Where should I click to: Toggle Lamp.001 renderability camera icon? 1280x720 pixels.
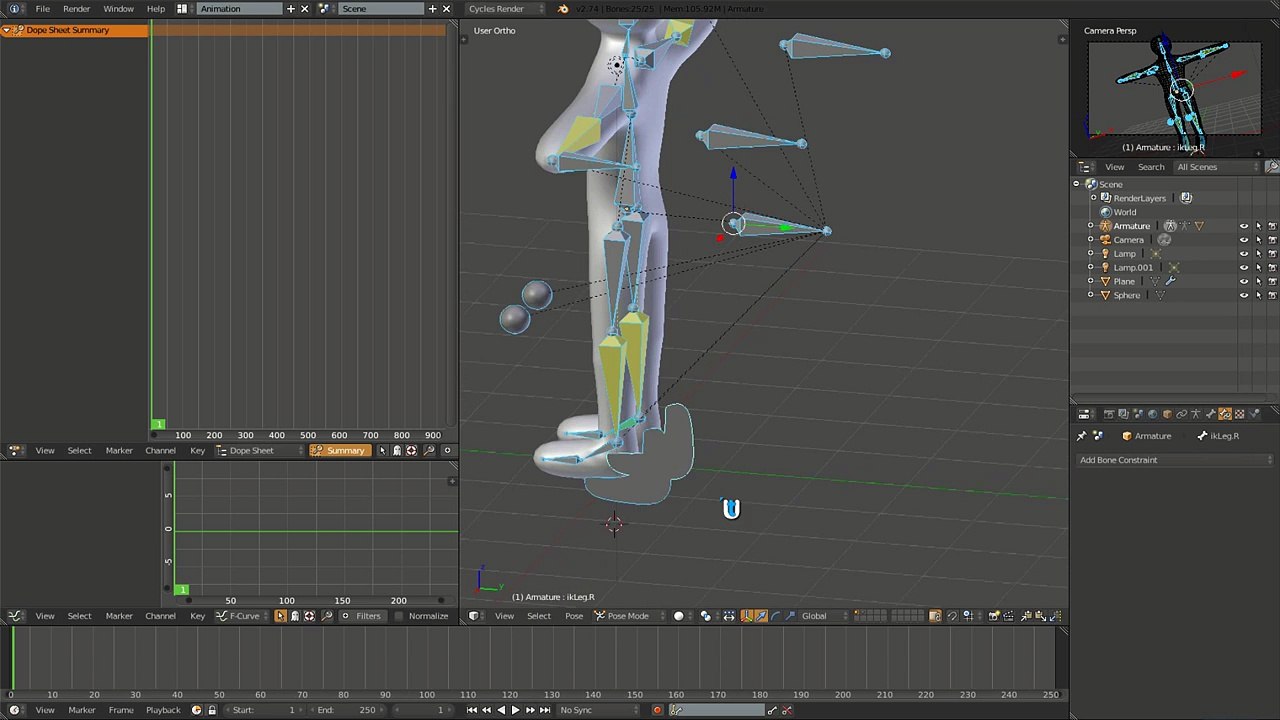(1272, 268)
